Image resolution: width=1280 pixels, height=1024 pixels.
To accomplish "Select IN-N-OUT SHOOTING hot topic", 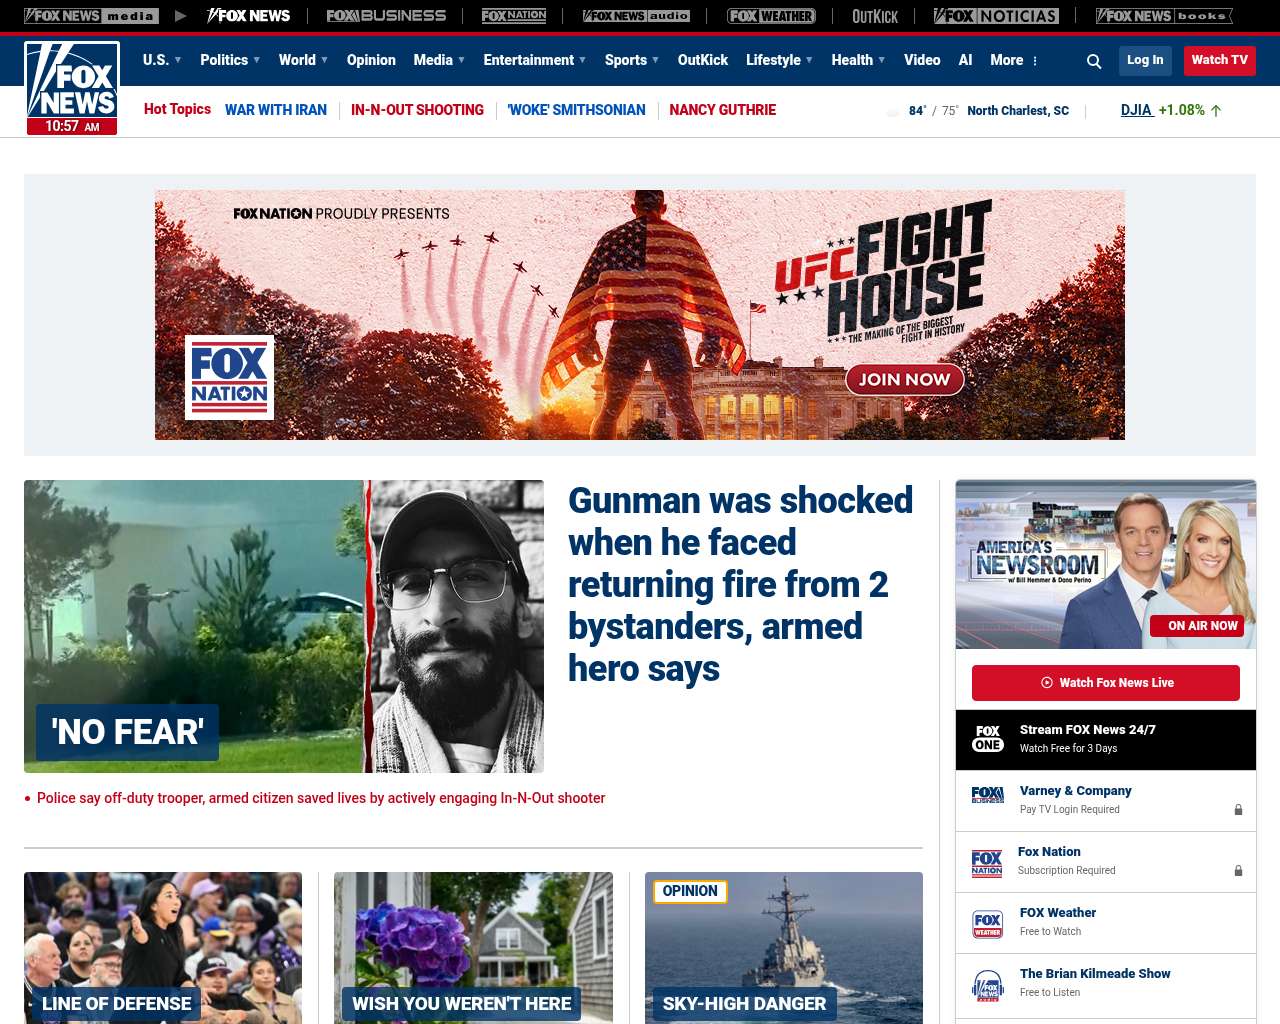I will point(417,110).
